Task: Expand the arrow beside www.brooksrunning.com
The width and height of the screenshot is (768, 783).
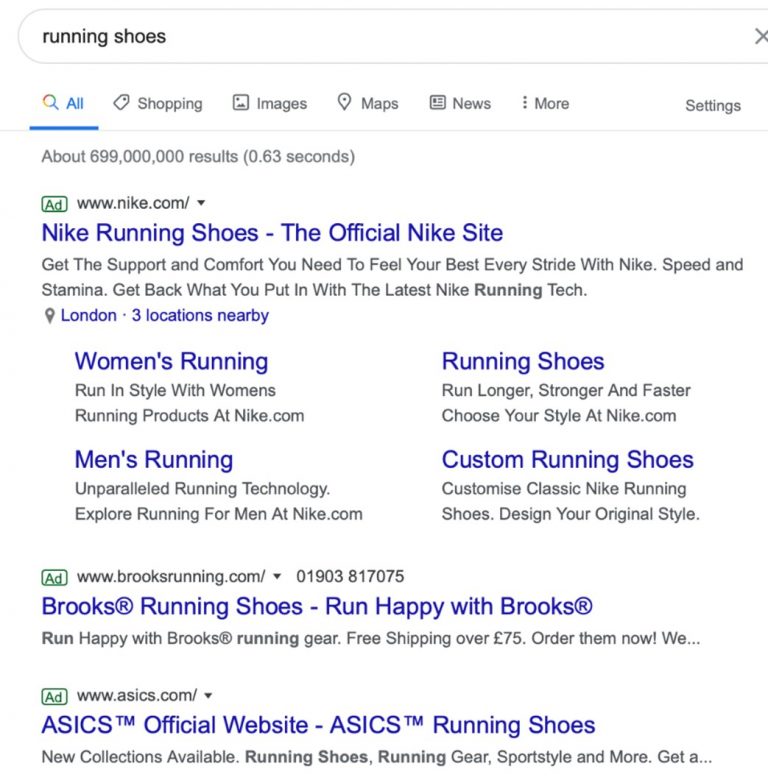Action: click(277, 577)
